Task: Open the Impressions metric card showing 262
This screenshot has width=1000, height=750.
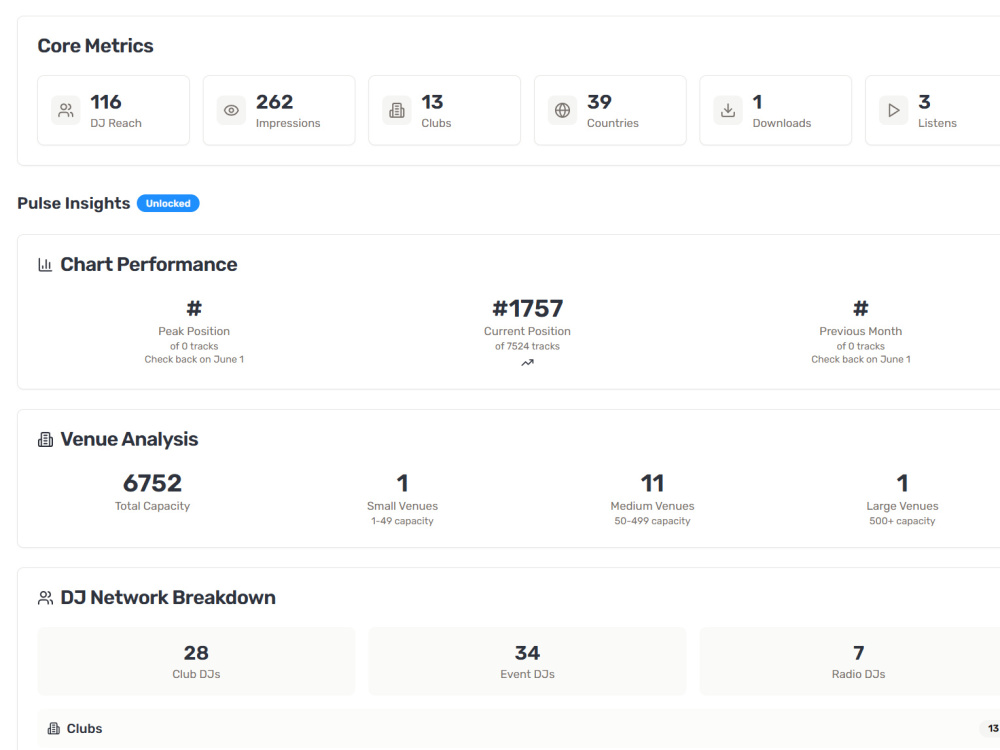Action: tap(279, 110)
